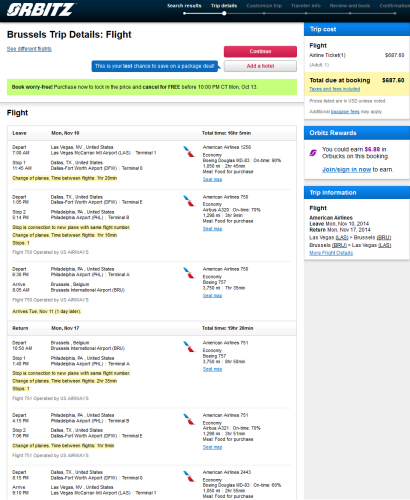Viewport: 410px width, 500px height.
Task: Click airline logo for flight 751 from Brussels
Action: click(189, 347)
